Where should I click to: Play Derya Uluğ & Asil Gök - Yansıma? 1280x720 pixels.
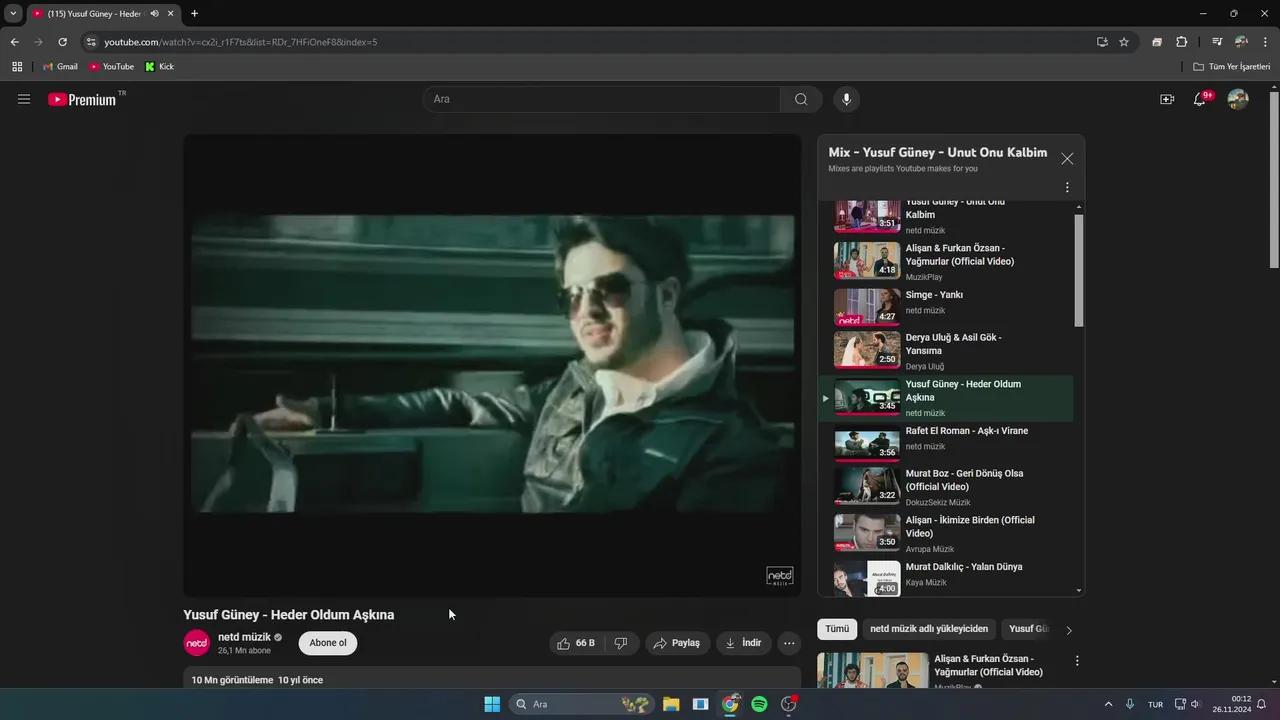pos(946,351)
